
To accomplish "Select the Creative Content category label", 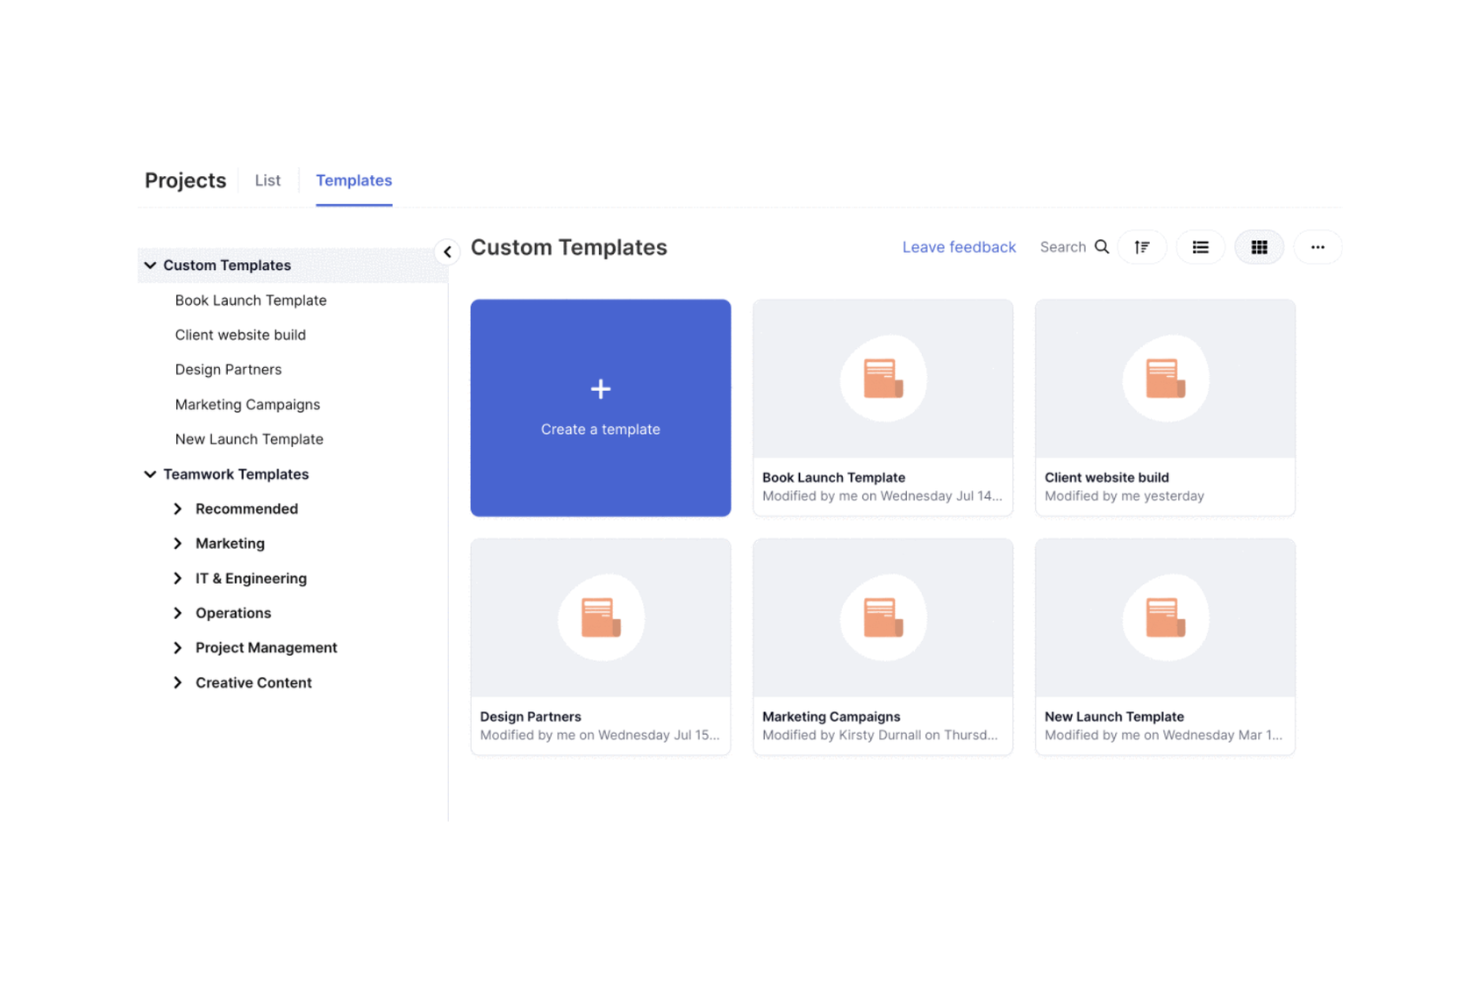I will 254,683.
